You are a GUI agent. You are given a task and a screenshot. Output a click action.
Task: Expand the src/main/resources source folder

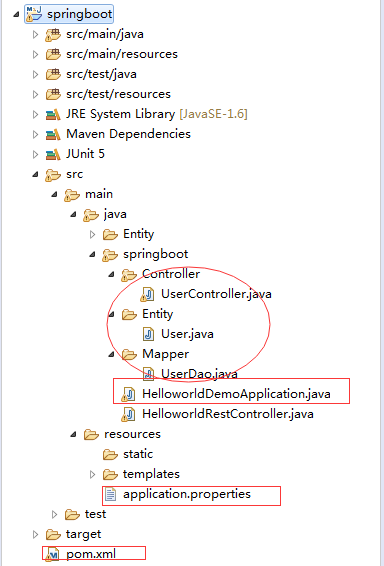click(35, 54)
